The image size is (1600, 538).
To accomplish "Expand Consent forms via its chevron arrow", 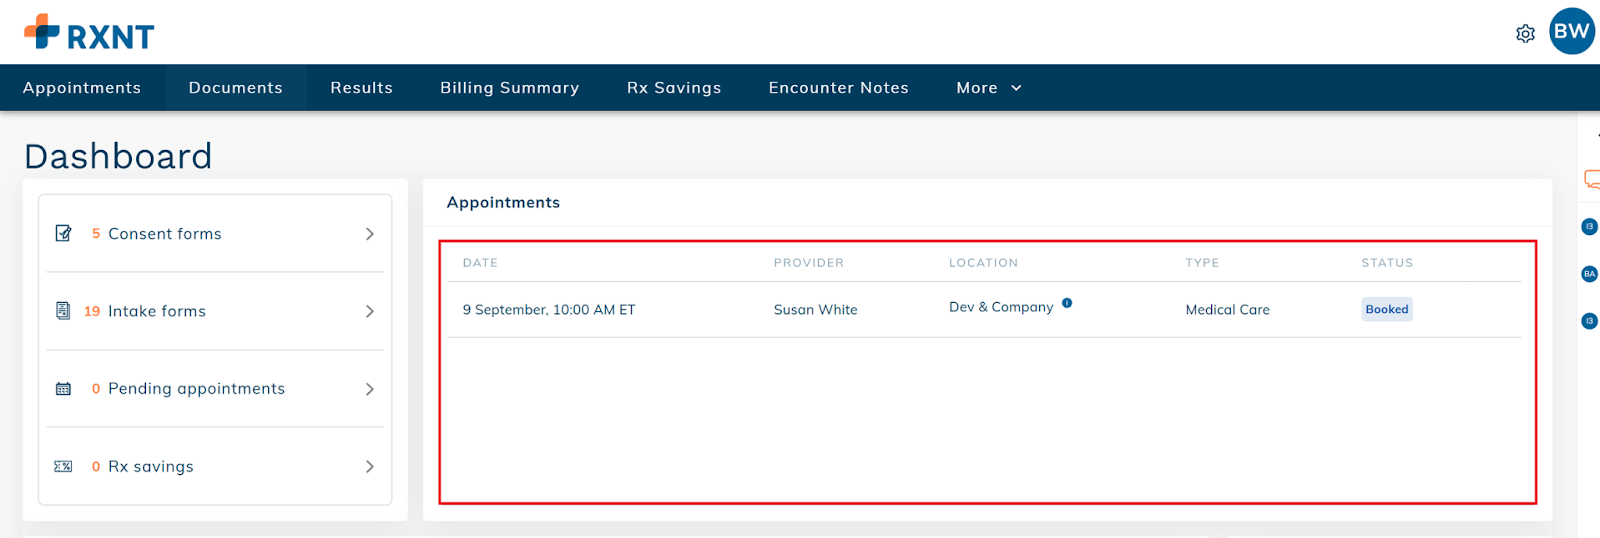I will 369,234.
